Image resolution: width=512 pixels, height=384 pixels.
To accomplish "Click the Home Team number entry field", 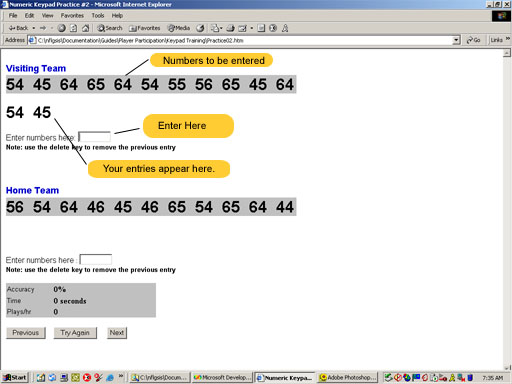I will tap(96, 259).
